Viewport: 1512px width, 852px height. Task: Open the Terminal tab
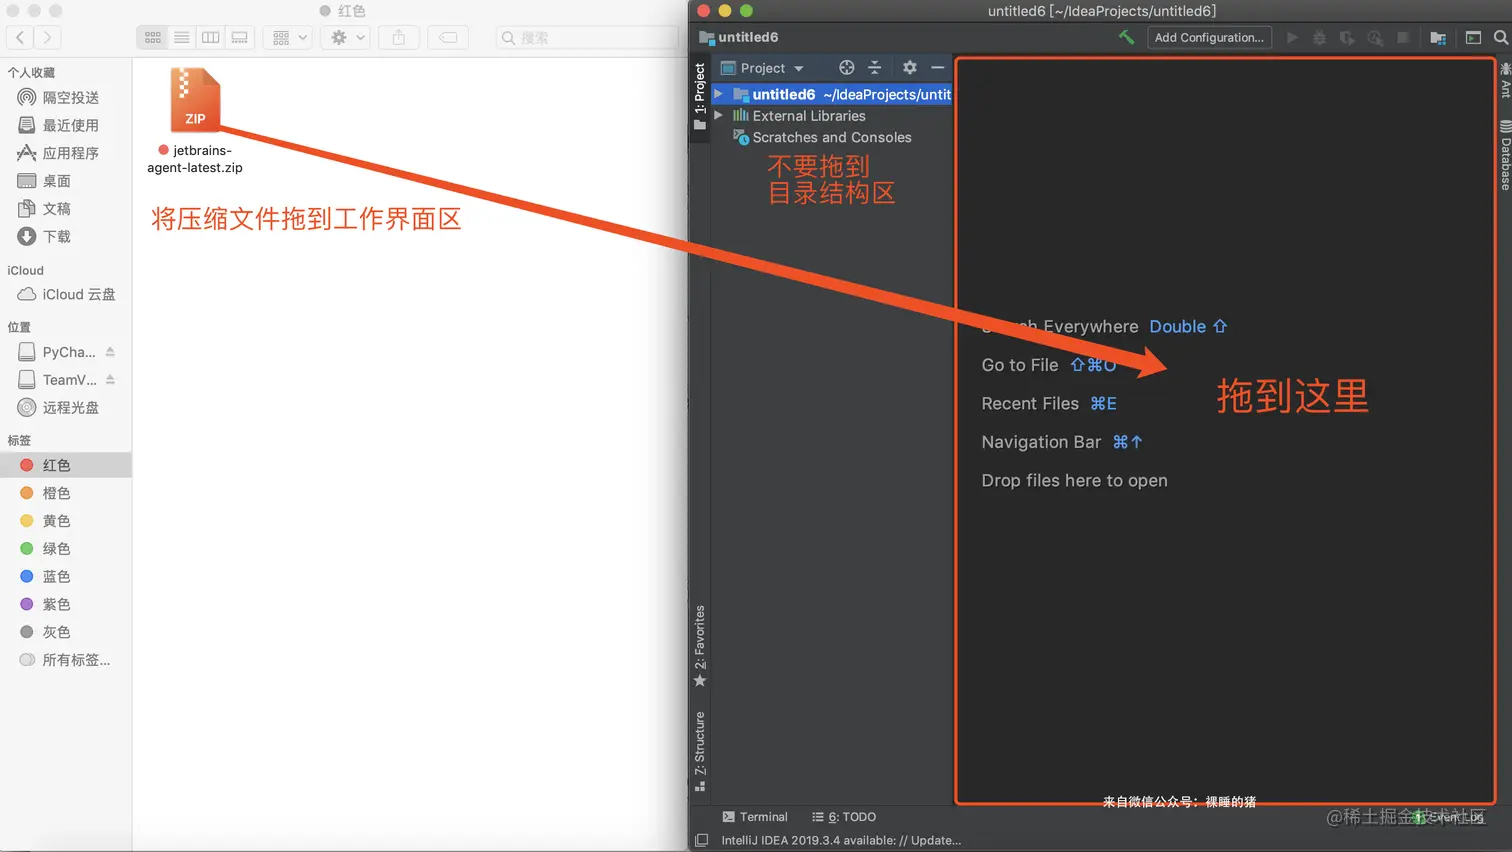pyautogui.click(x=755, y=817)
